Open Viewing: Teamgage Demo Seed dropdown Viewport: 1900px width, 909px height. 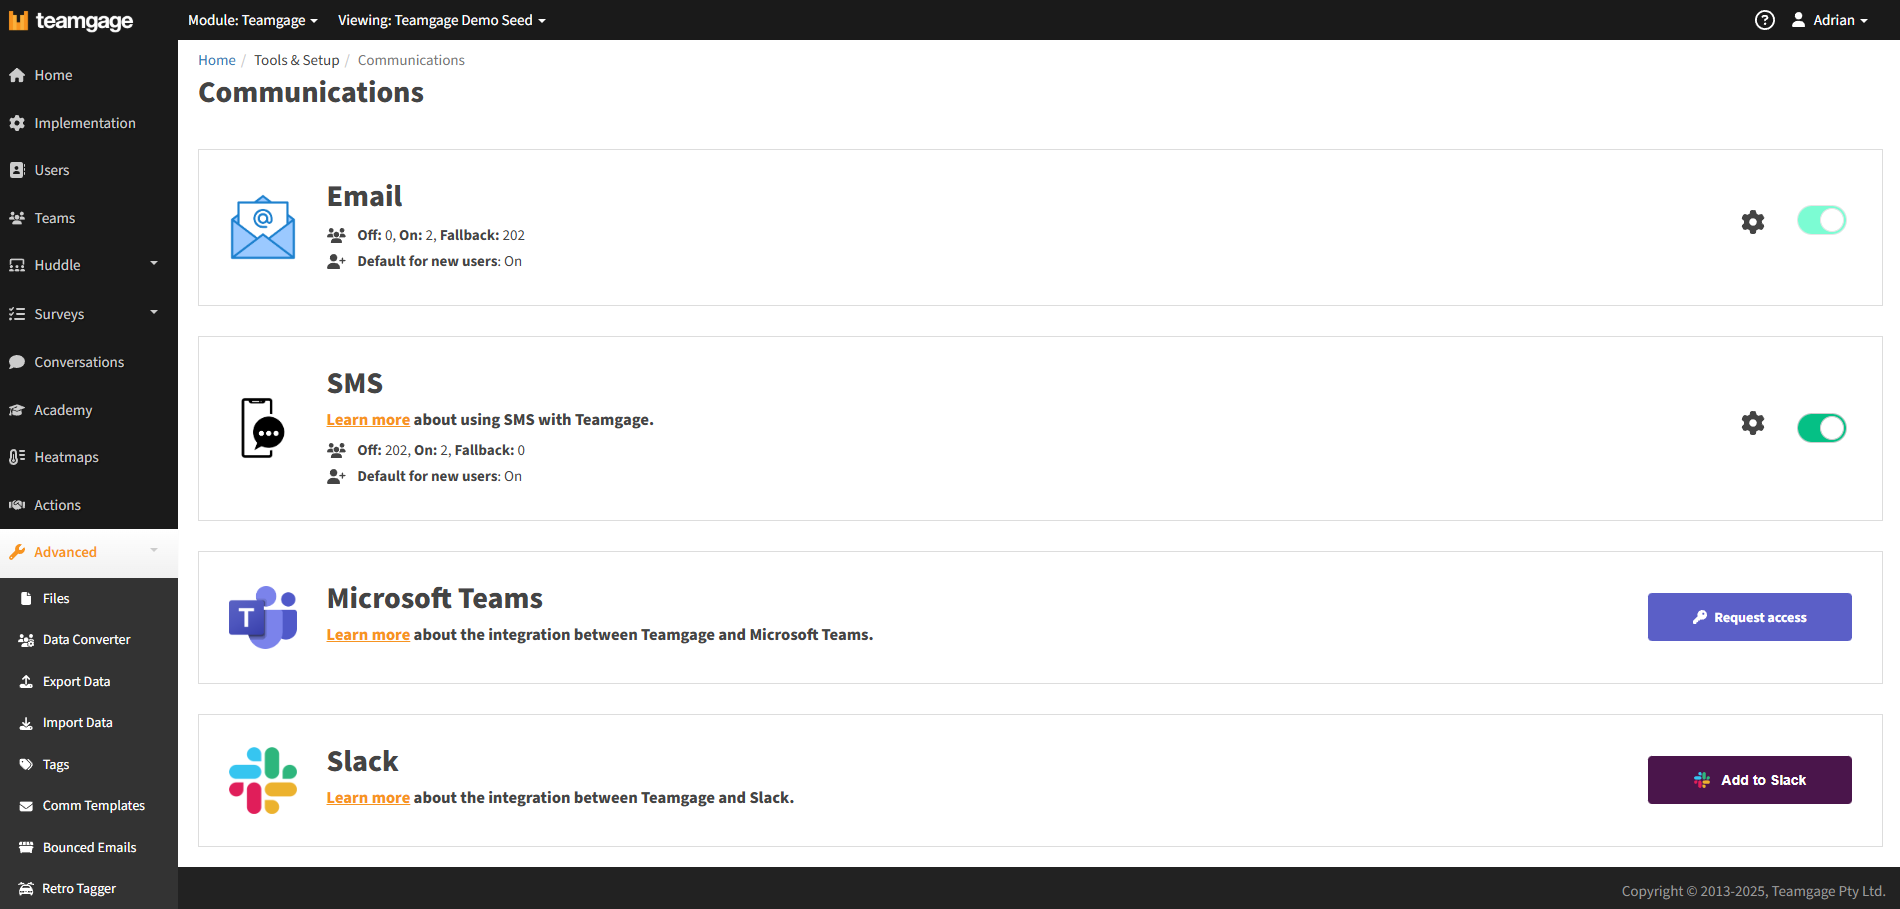pos(441,20)
